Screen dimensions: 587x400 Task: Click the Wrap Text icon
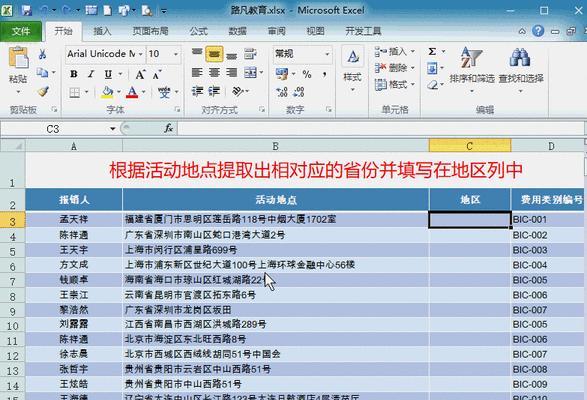250,54
